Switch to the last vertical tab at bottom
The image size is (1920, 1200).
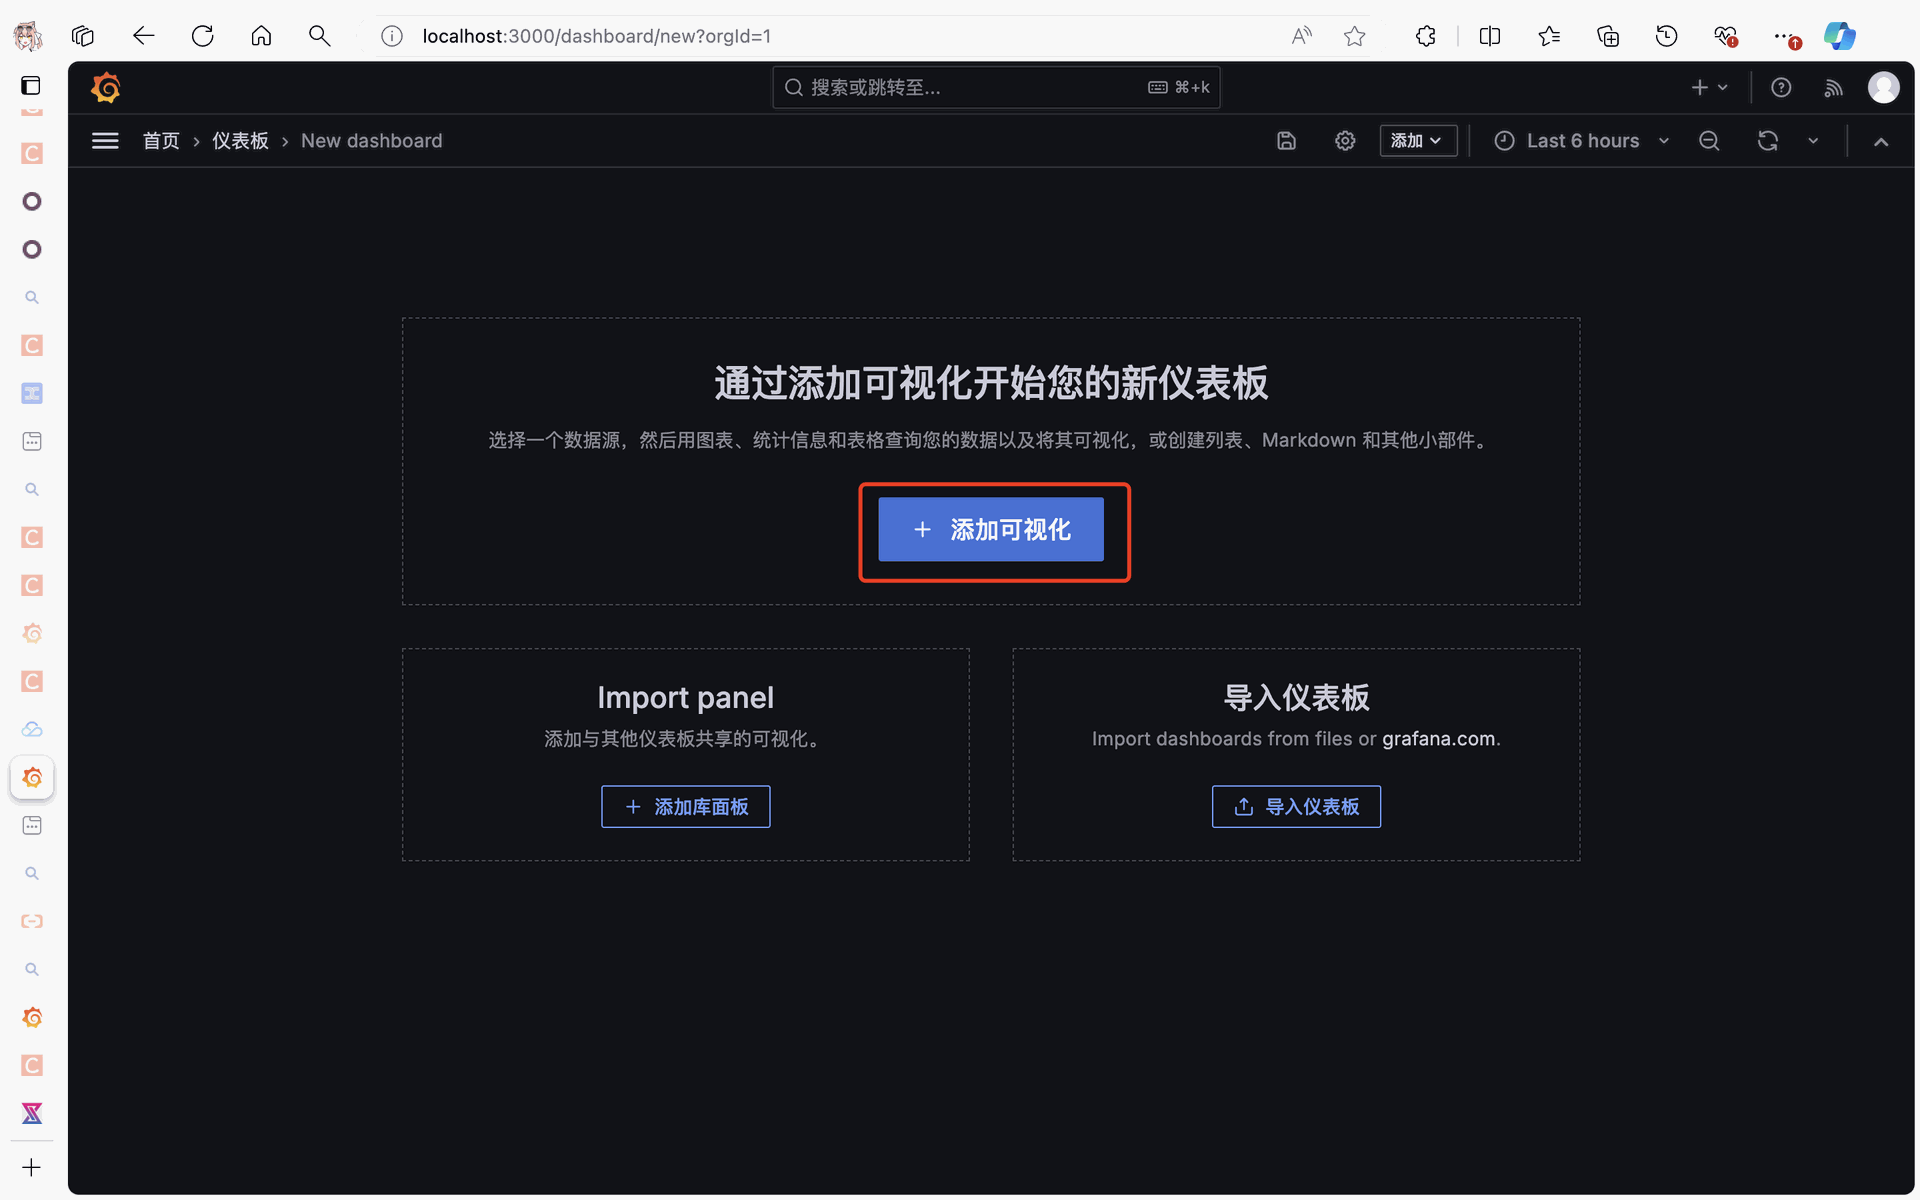pyautogui.click(x=32, y=1113)
